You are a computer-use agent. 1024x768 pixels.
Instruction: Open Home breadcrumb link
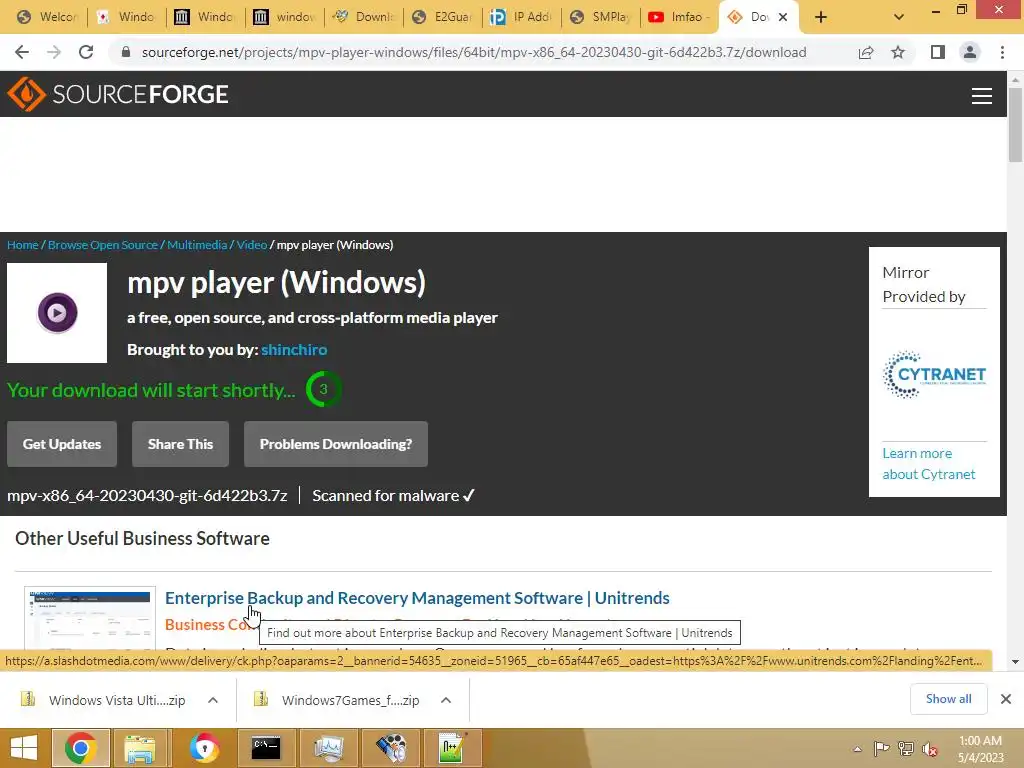[23, 245]
